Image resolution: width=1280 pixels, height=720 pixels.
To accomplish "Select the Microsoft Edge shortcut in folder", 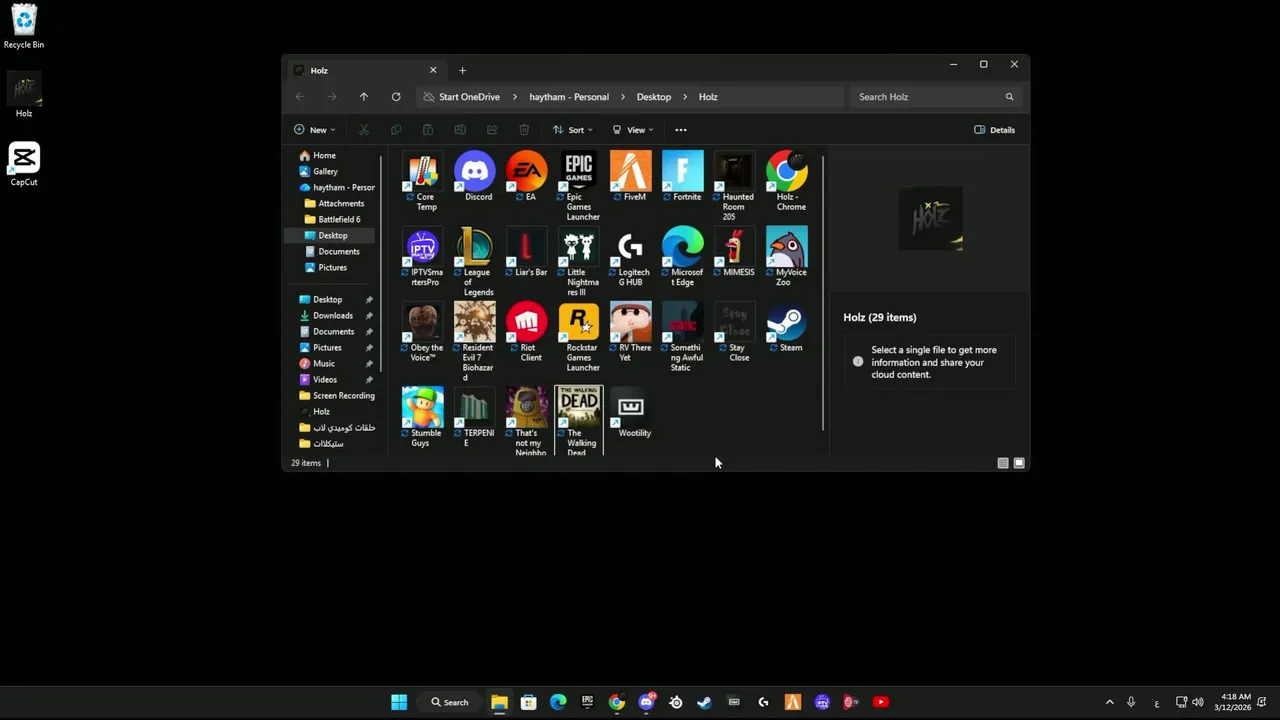I will pyautogui.click(x=683, y=257).
